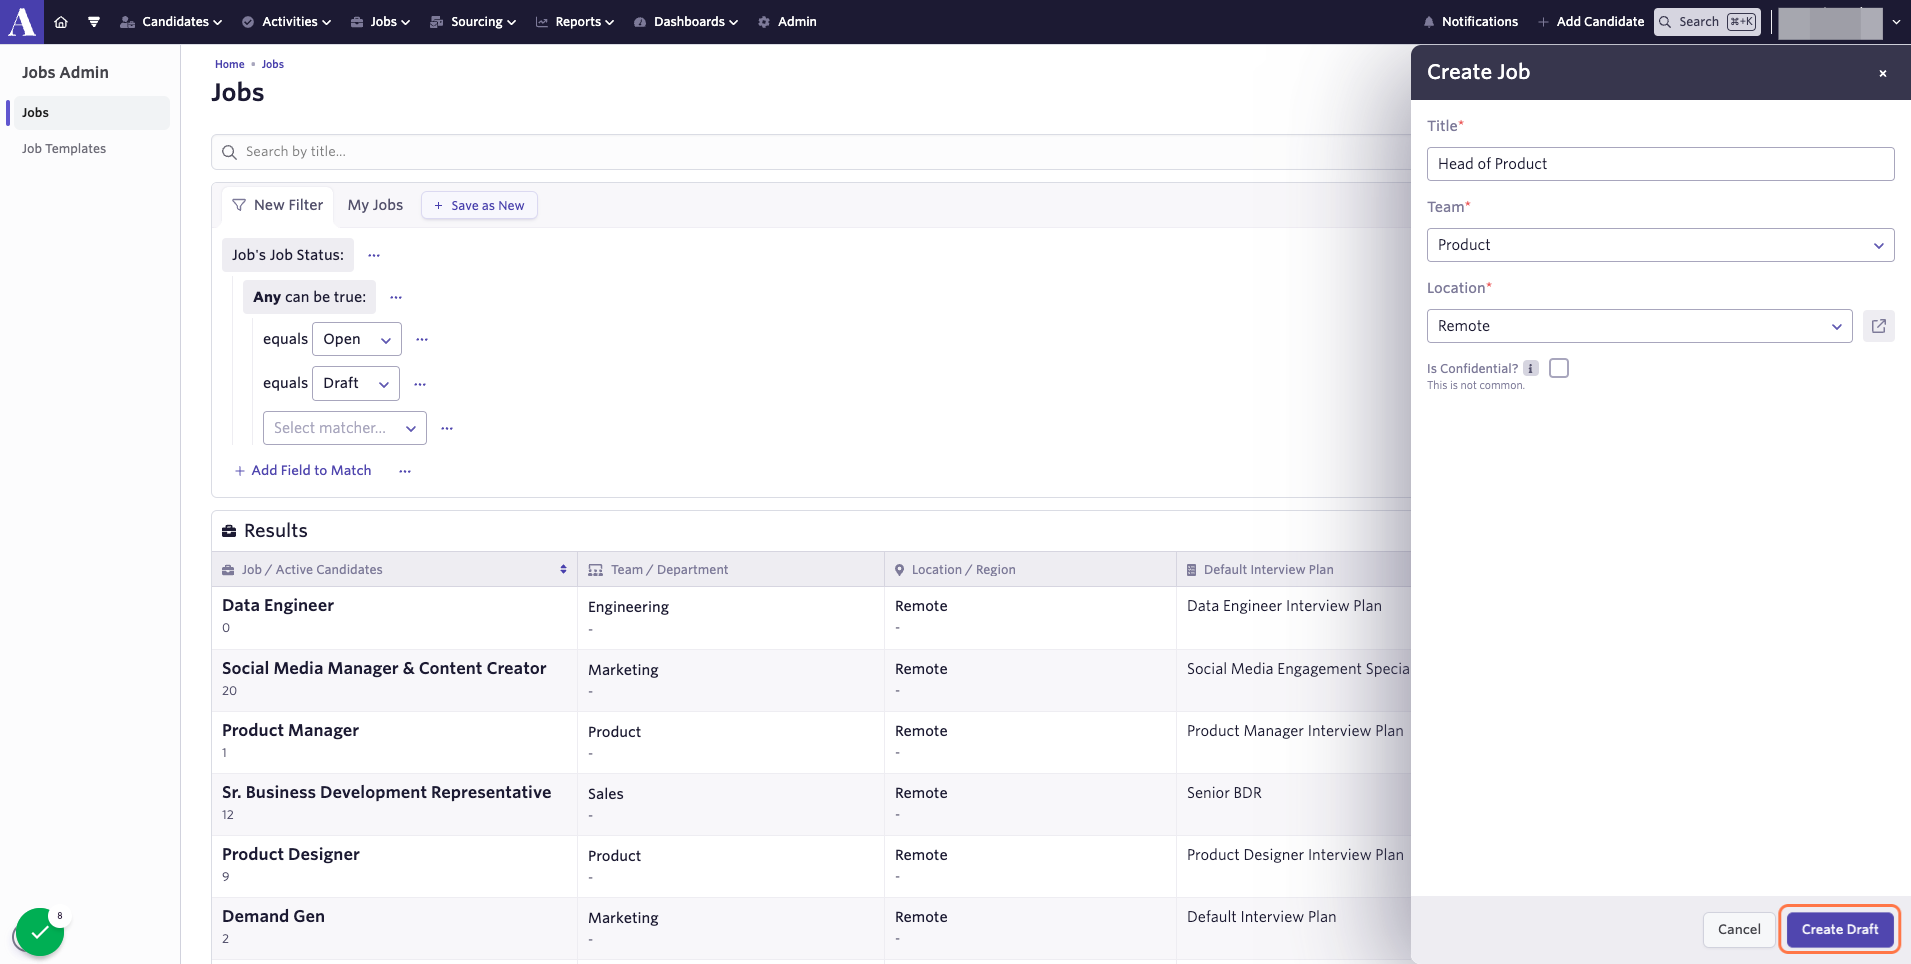Open the Sourcing menu

(x=473, y=22)
